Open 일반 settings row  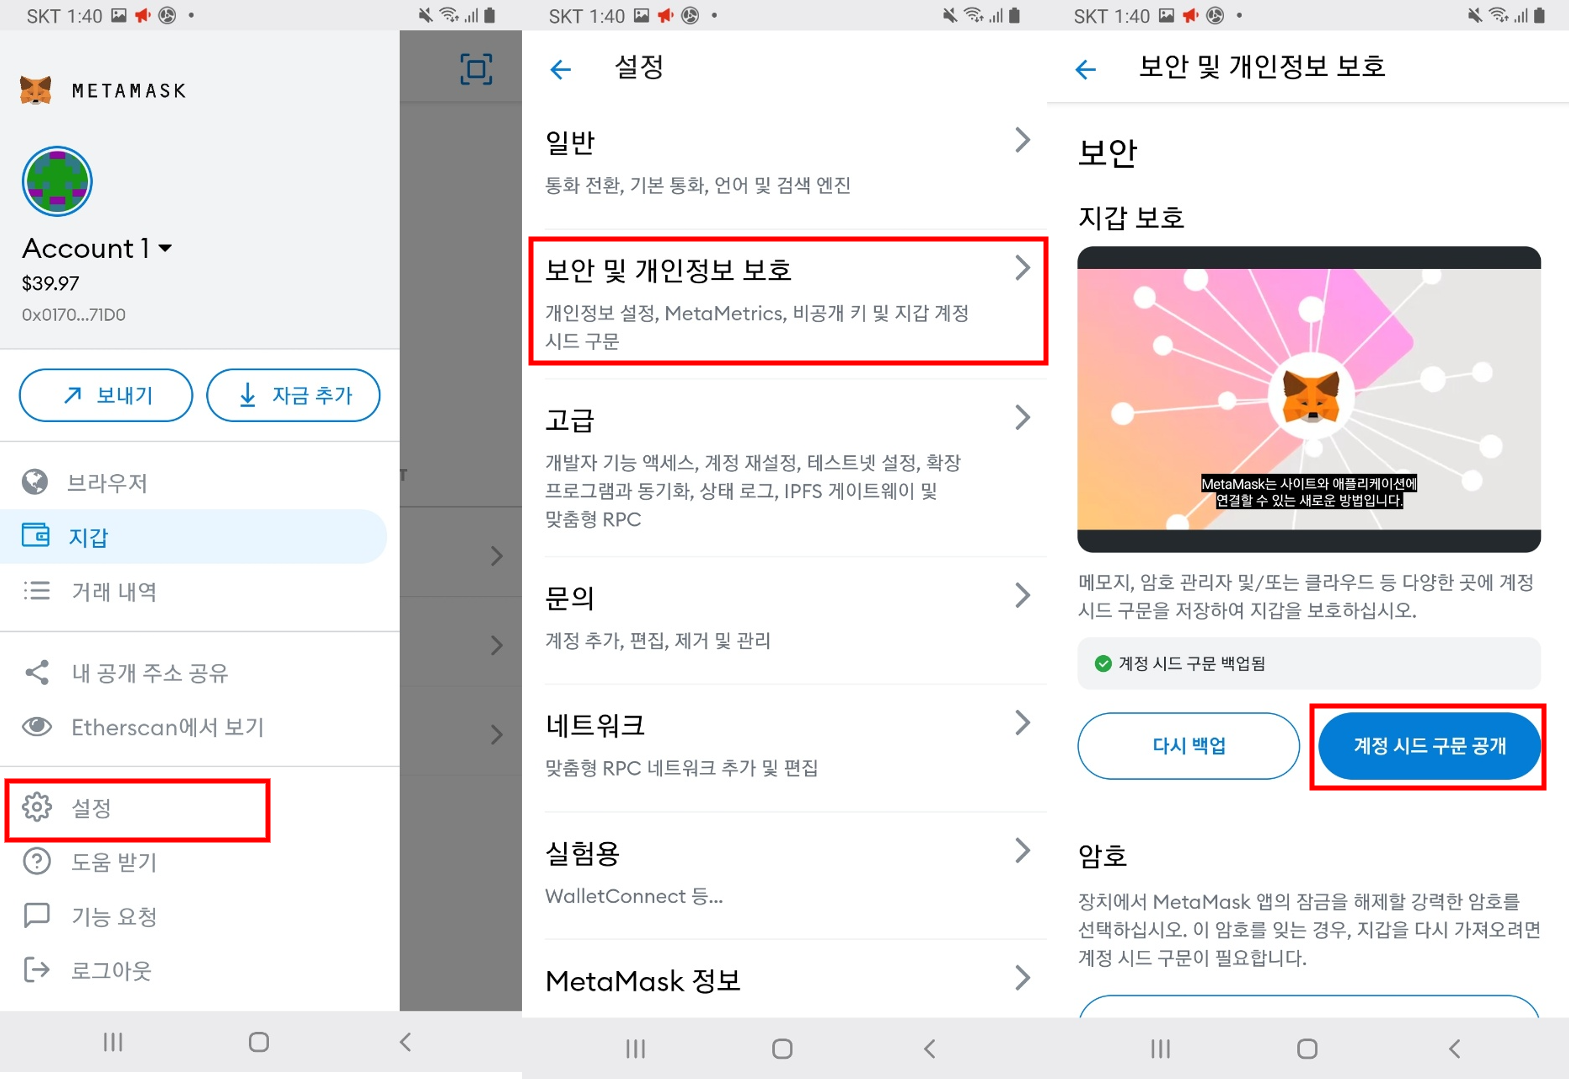[788, 164]
